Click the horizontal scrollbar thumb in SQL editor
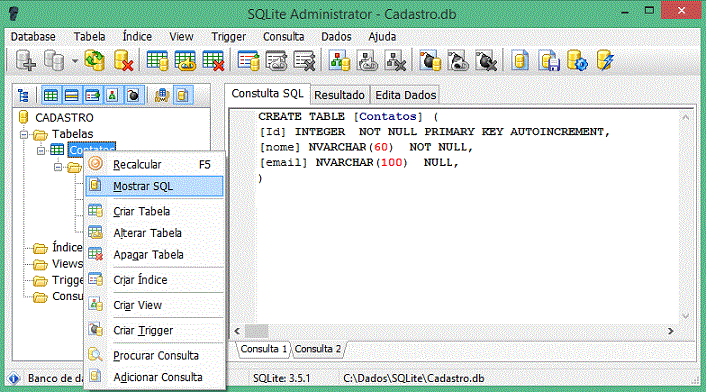706x392 pixels. (x=257, y=331)
